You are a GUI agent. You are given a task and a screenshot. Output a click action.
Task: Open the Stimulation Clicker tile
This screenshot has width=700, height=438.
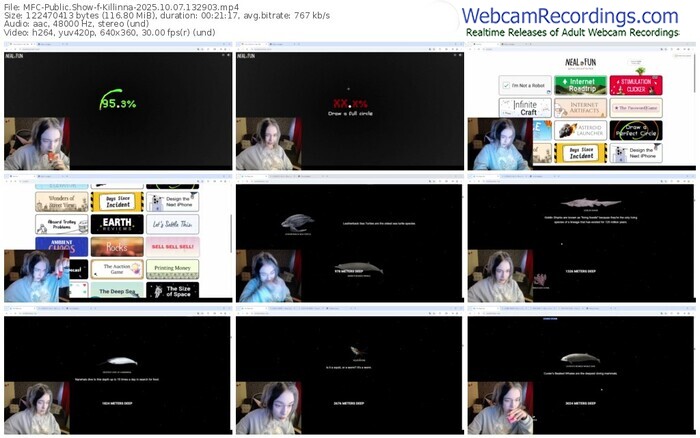(635, 85)
